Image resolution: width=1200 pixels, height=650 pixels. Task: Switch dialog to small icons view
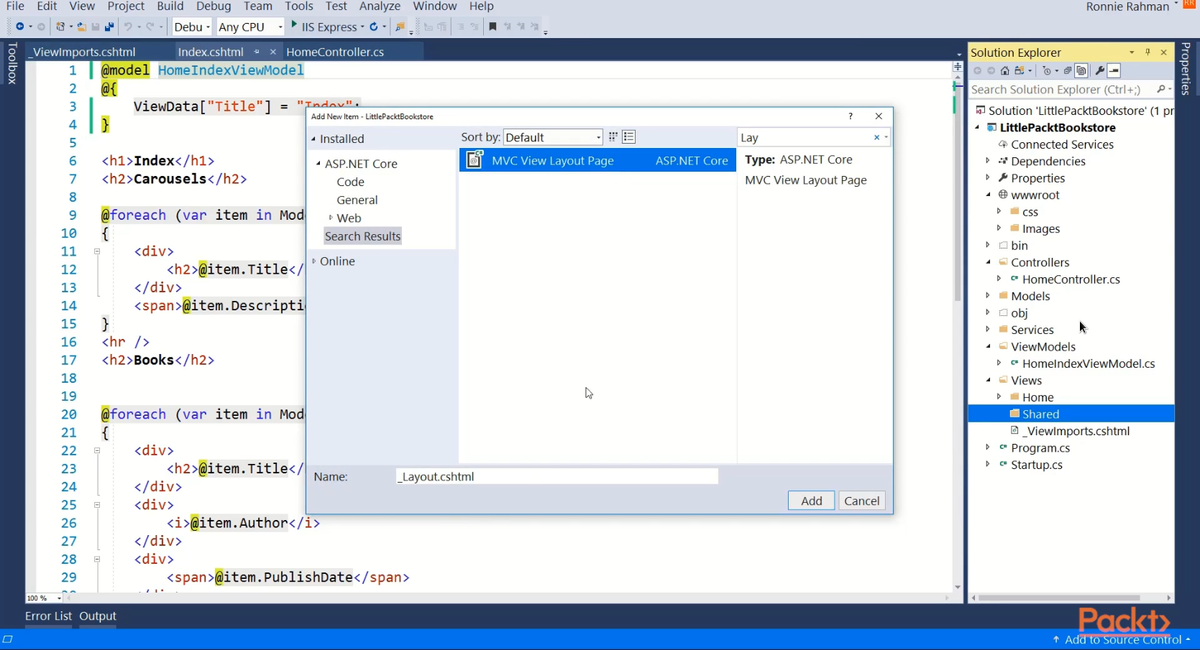coord(613,137)
